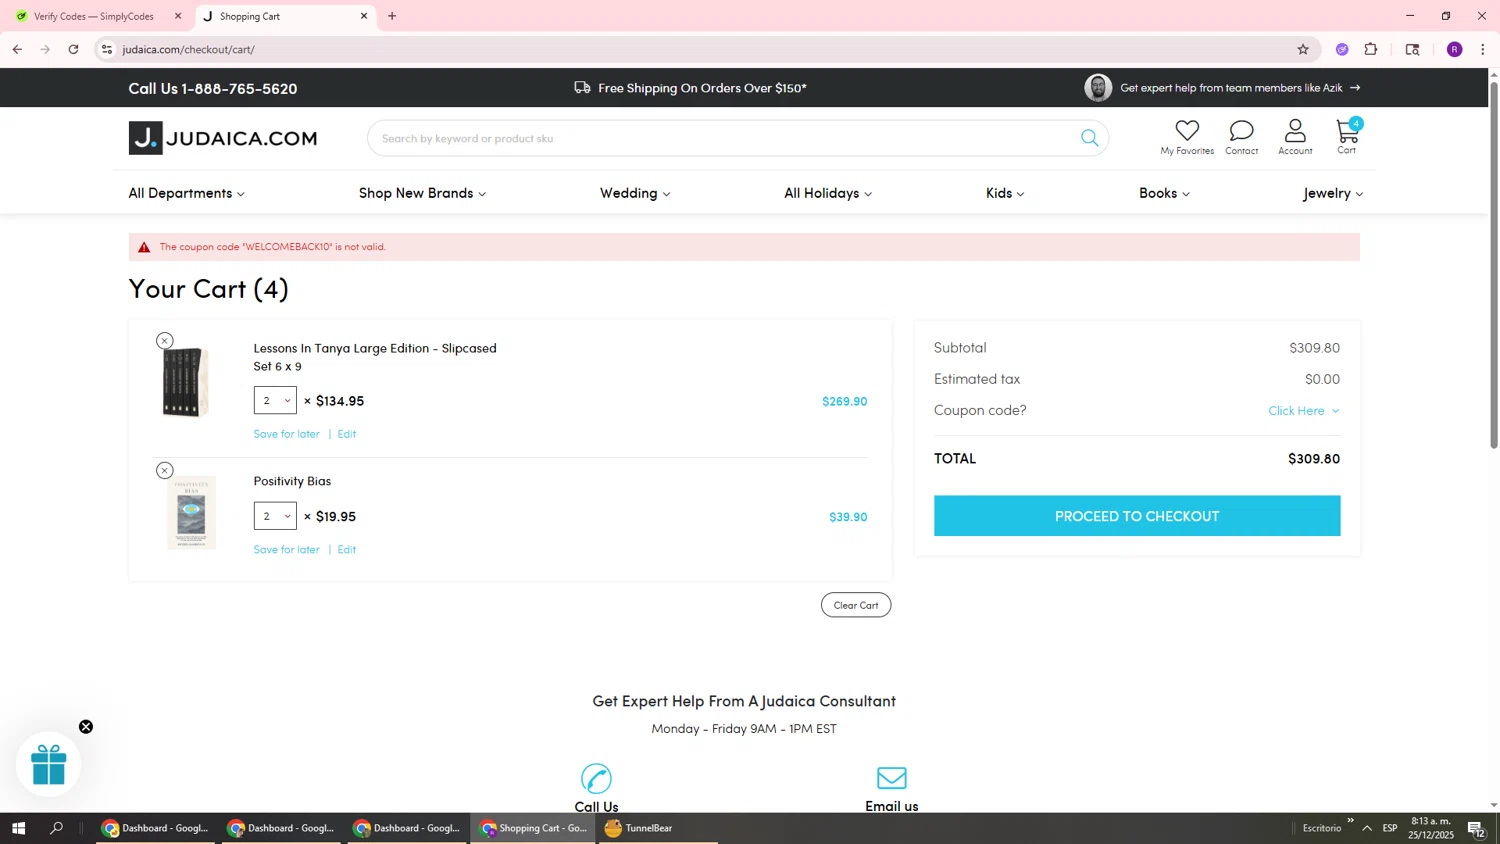Click Lessons In Tanya book thumbnail
Viewport: 1500px width, 844px height.
[x=185, y=382]
